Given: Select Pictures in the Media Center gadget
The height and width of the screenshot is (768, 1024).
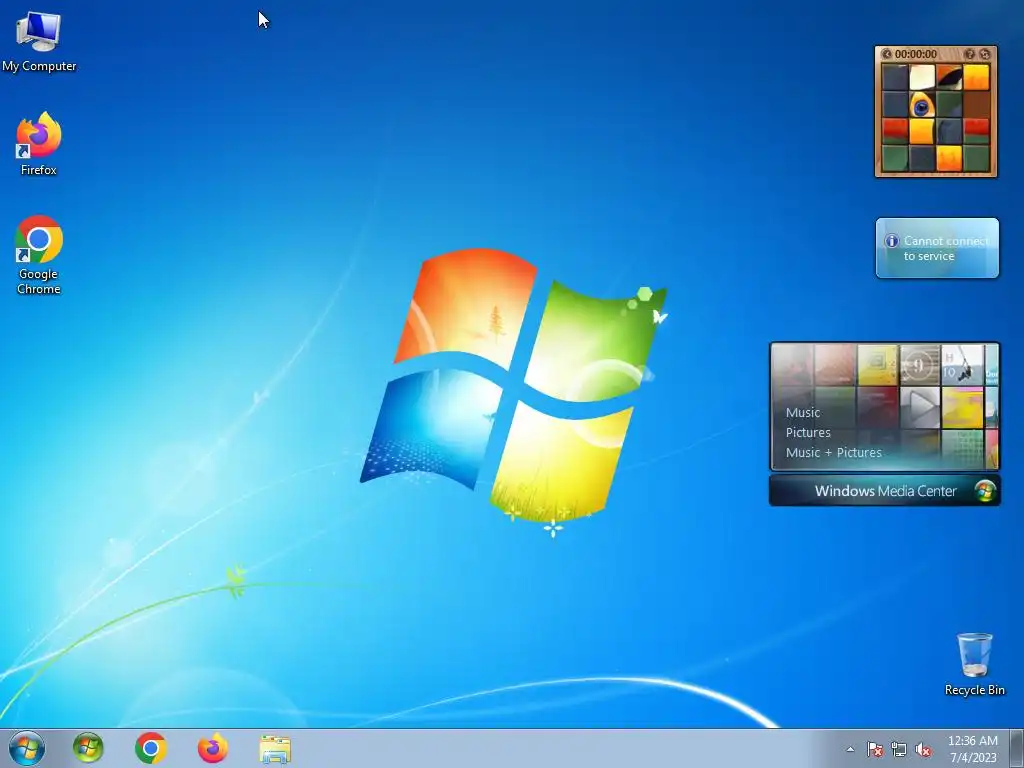Looking at the screenshot, I should pos(808,432).
